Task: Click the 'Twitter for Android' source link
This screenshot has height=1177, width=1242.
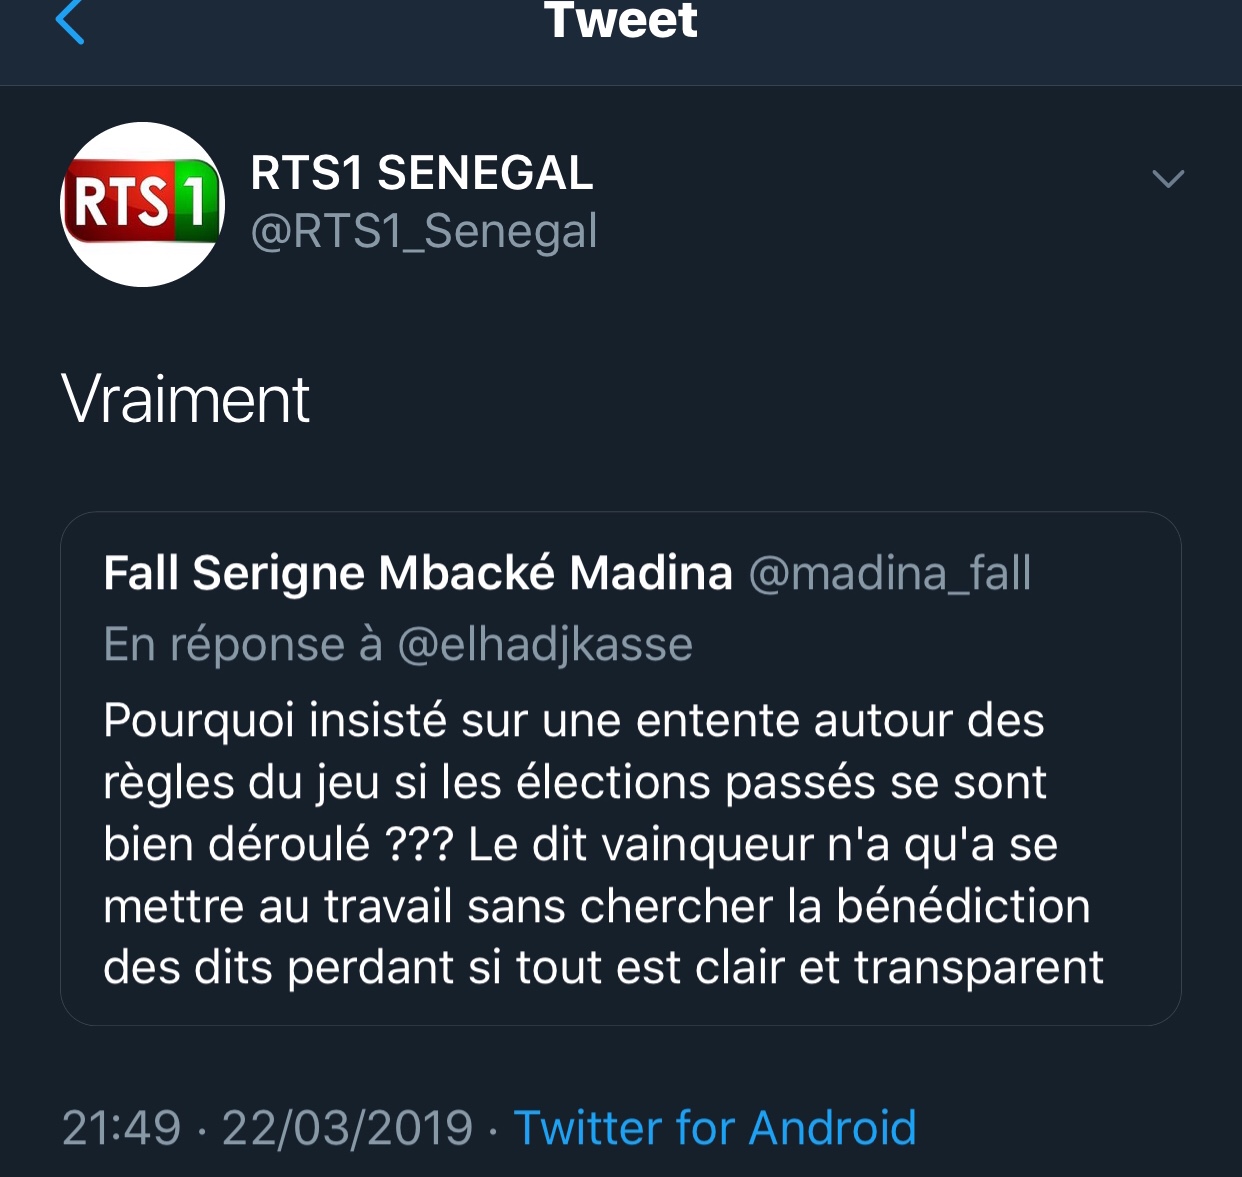Action: coord(714,1128)
